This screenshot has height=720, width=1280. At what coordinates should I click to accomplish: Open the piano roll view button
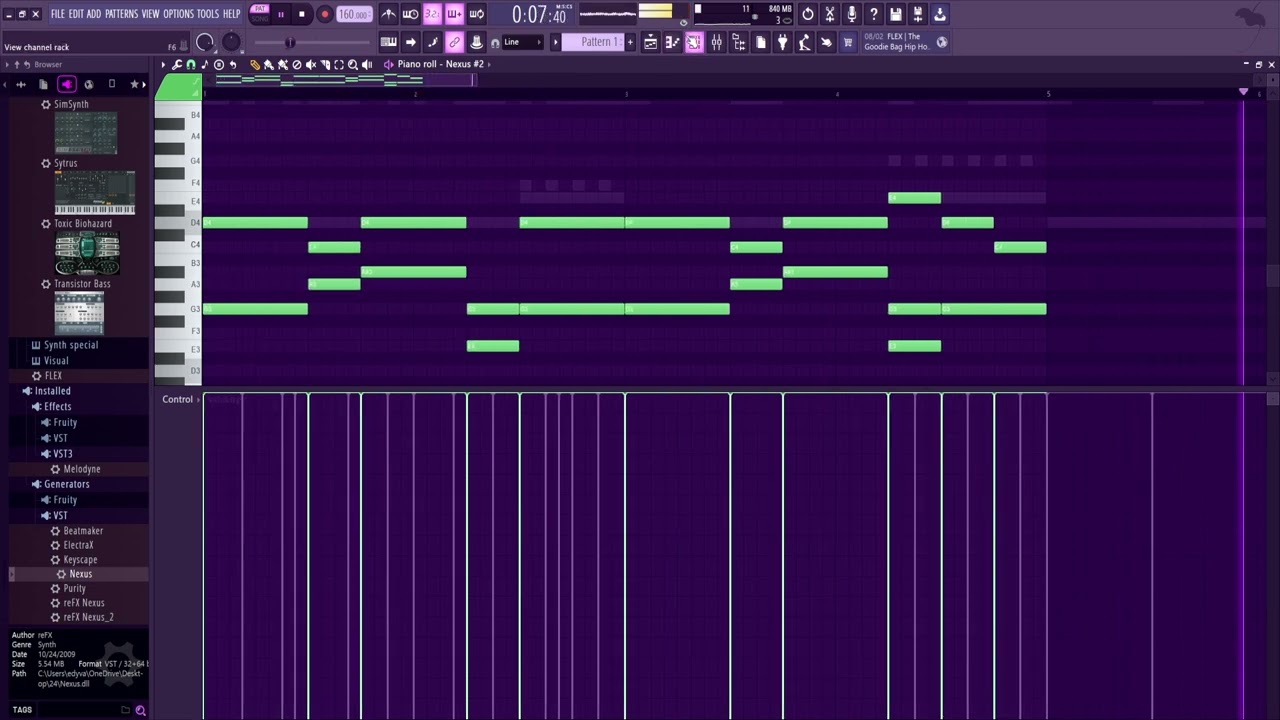(672, 42)
